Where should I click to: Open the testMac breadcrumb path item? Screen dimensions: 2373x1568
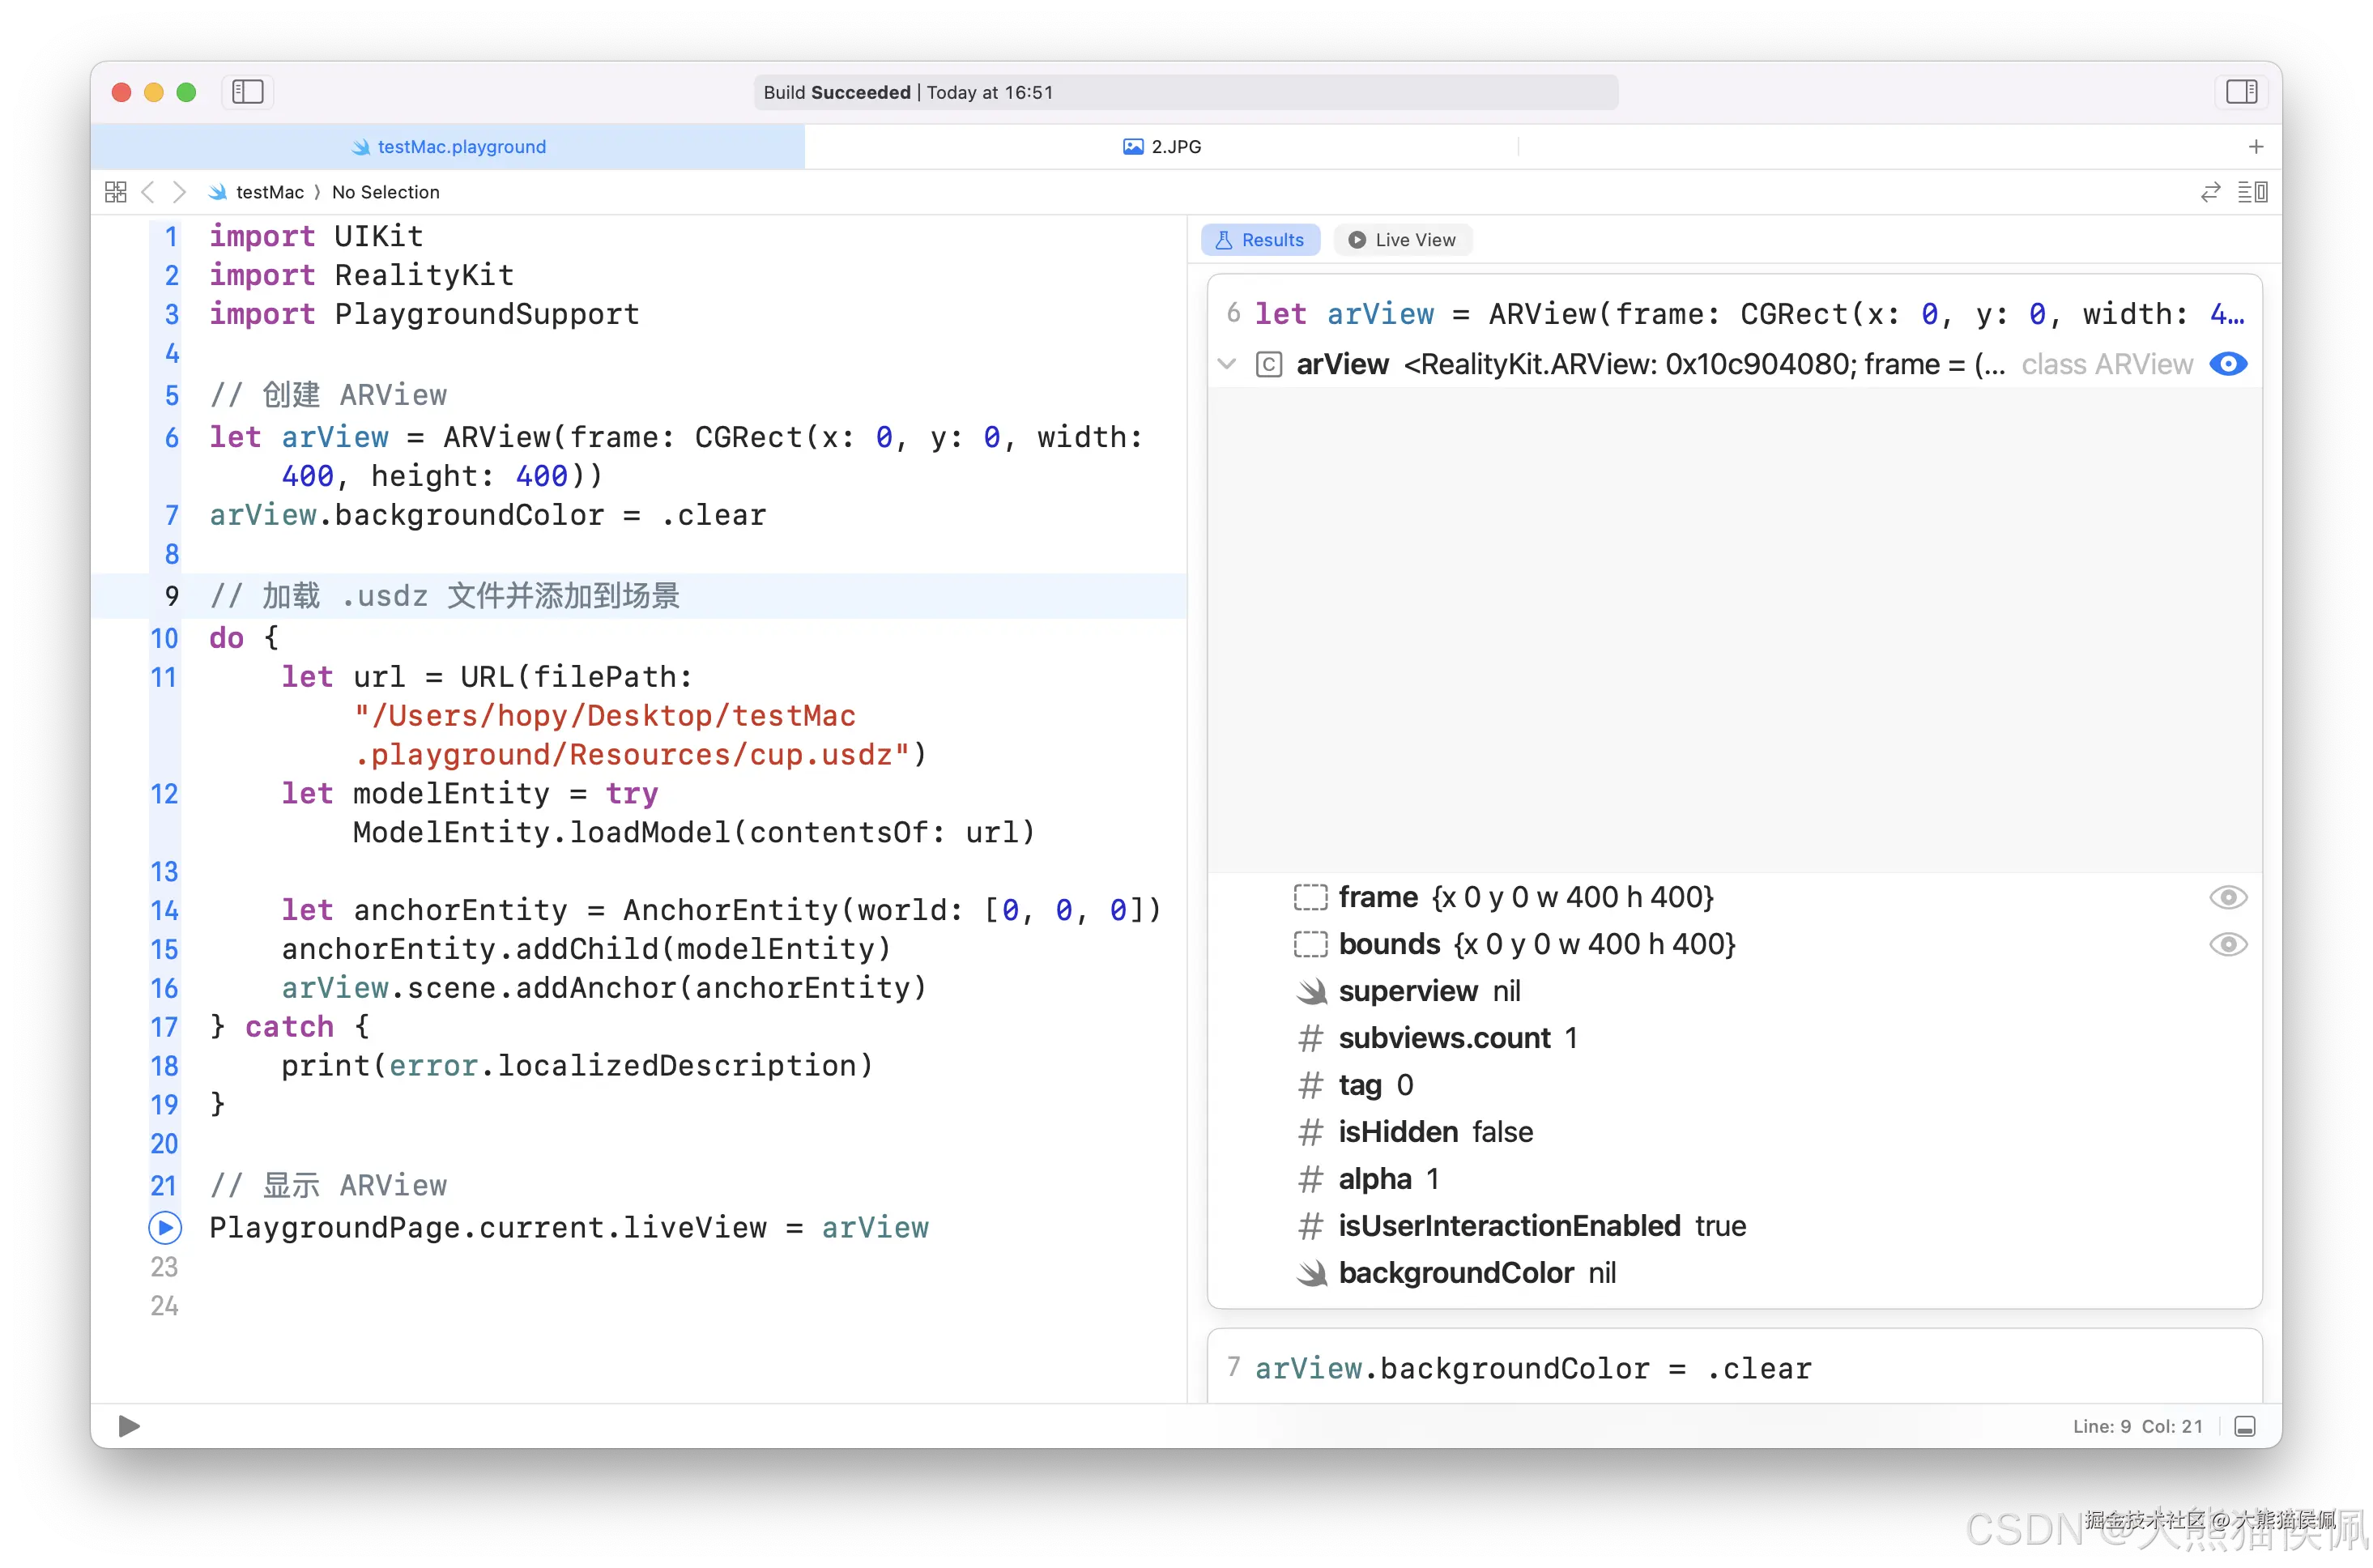(x=268, y=192)
